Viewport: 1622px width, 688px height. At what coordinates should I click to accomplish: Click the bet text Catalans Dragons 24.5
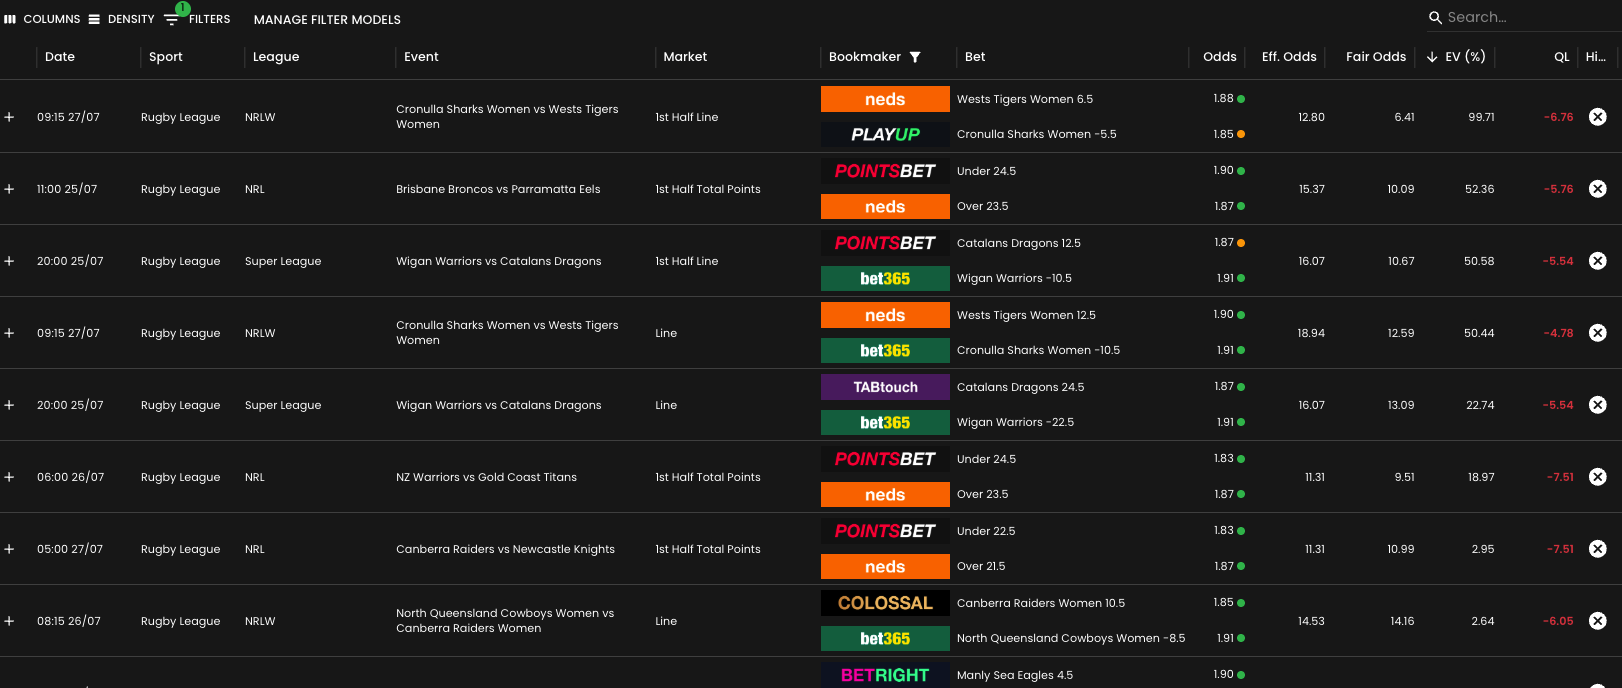tap(1020, 387)
